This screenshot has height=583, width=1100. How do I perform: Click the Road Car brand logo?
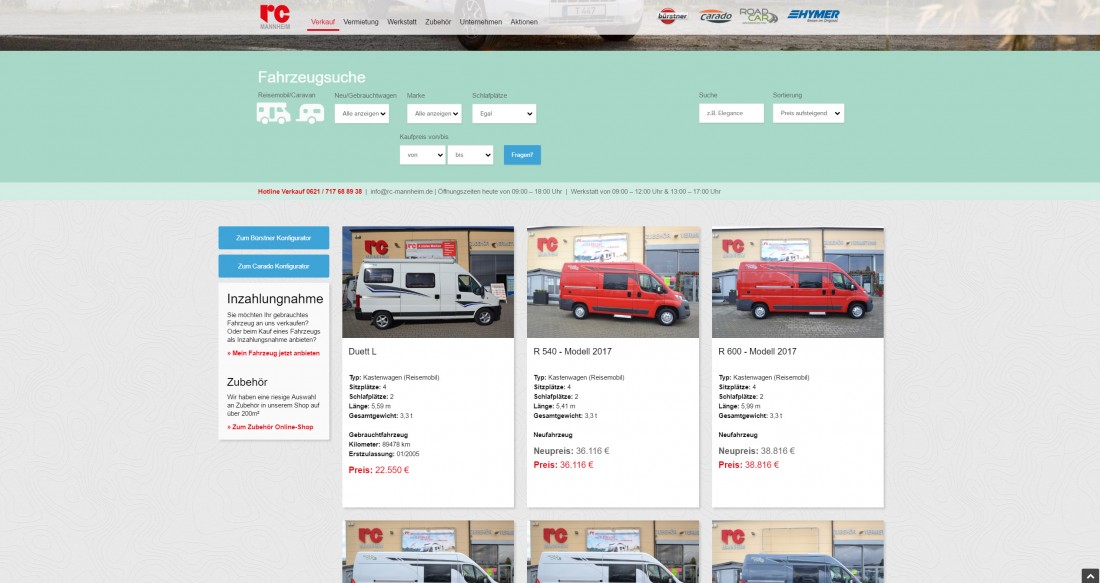pos(758,16)
